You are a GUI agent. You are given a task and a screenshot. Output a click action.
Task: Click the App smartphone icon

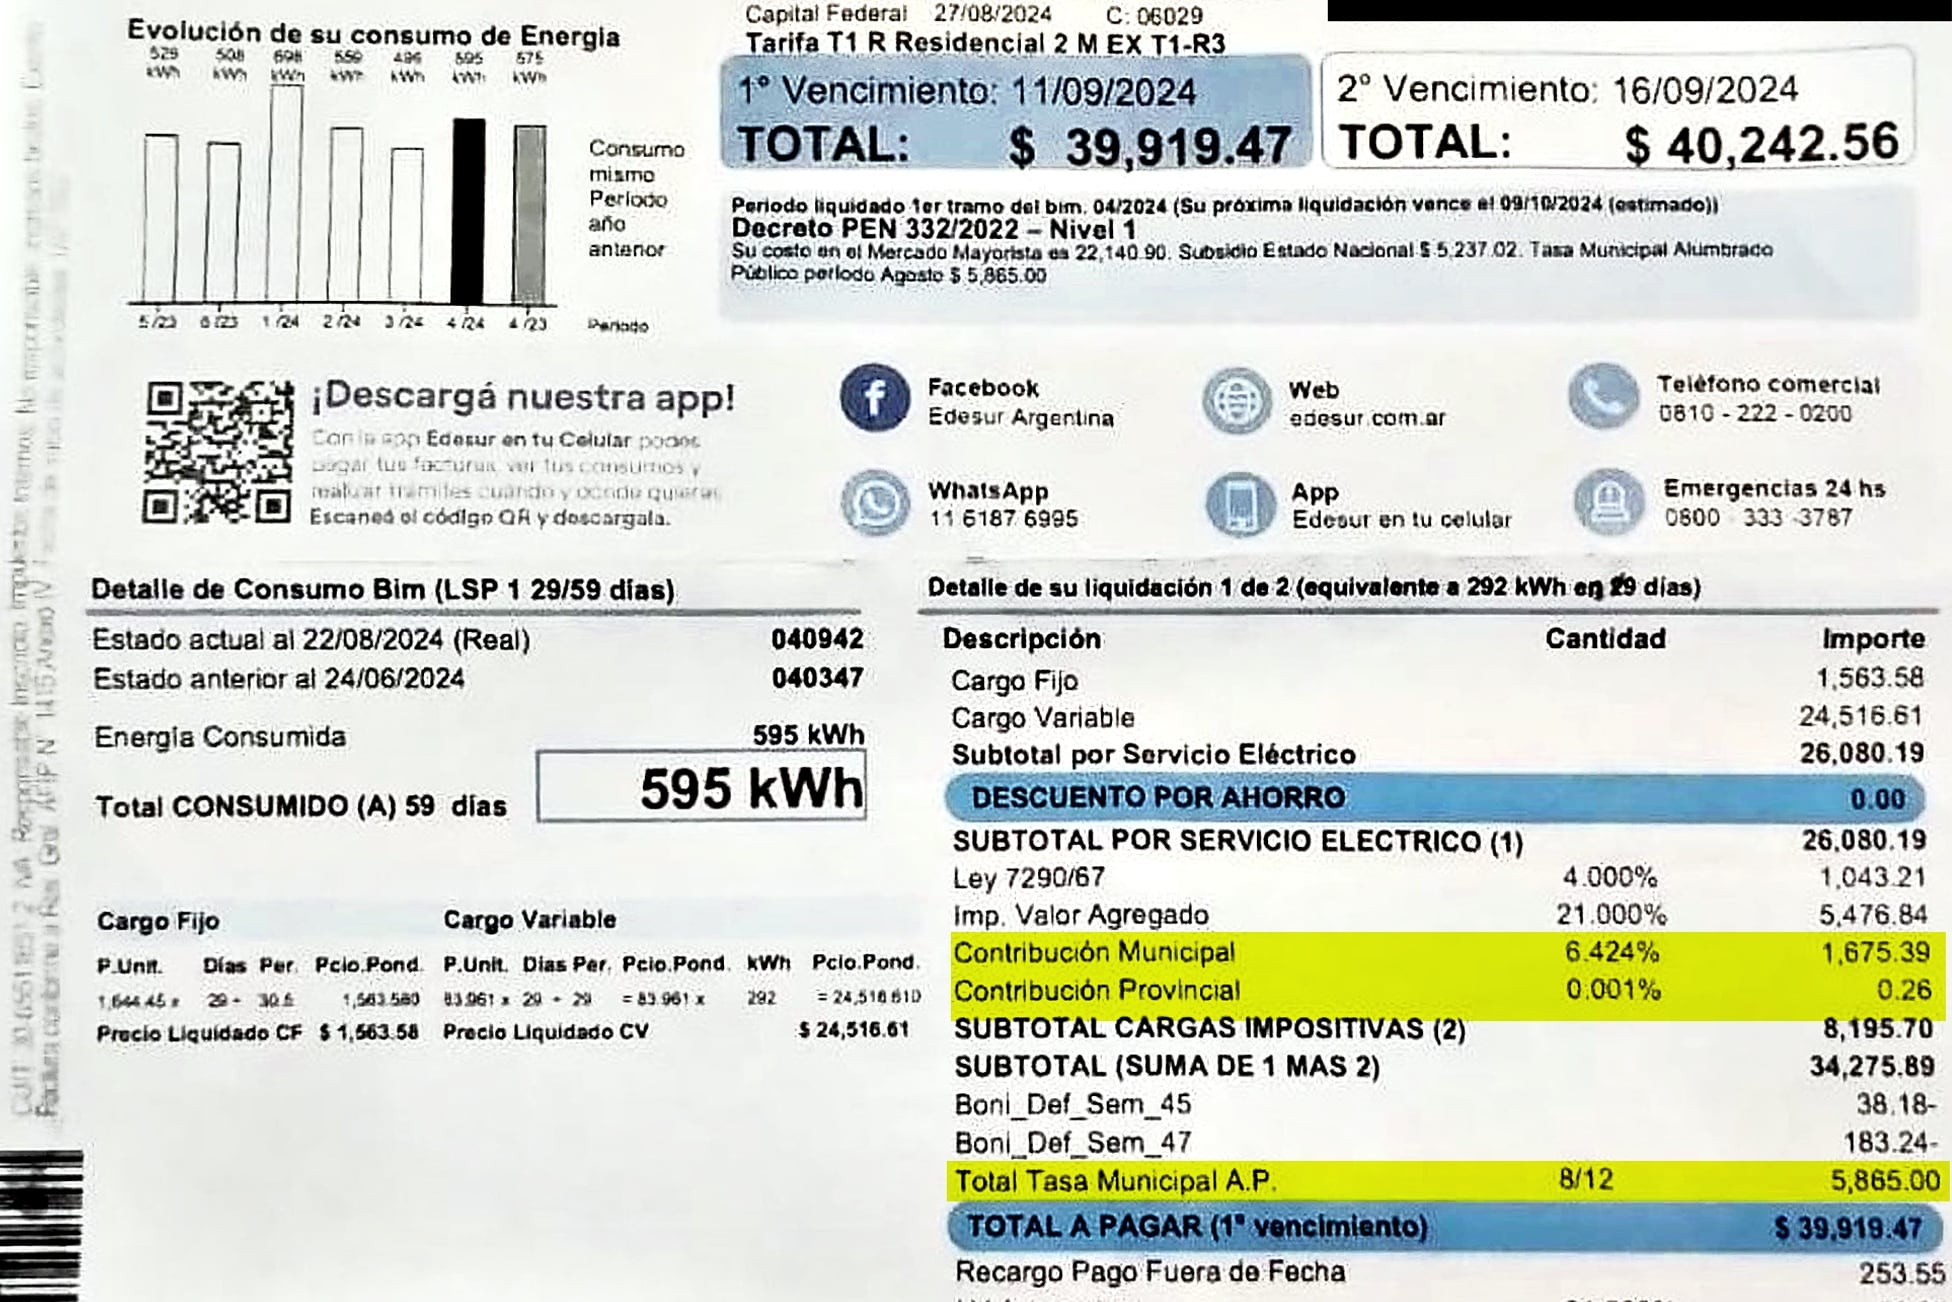[x=1239, y=504]
